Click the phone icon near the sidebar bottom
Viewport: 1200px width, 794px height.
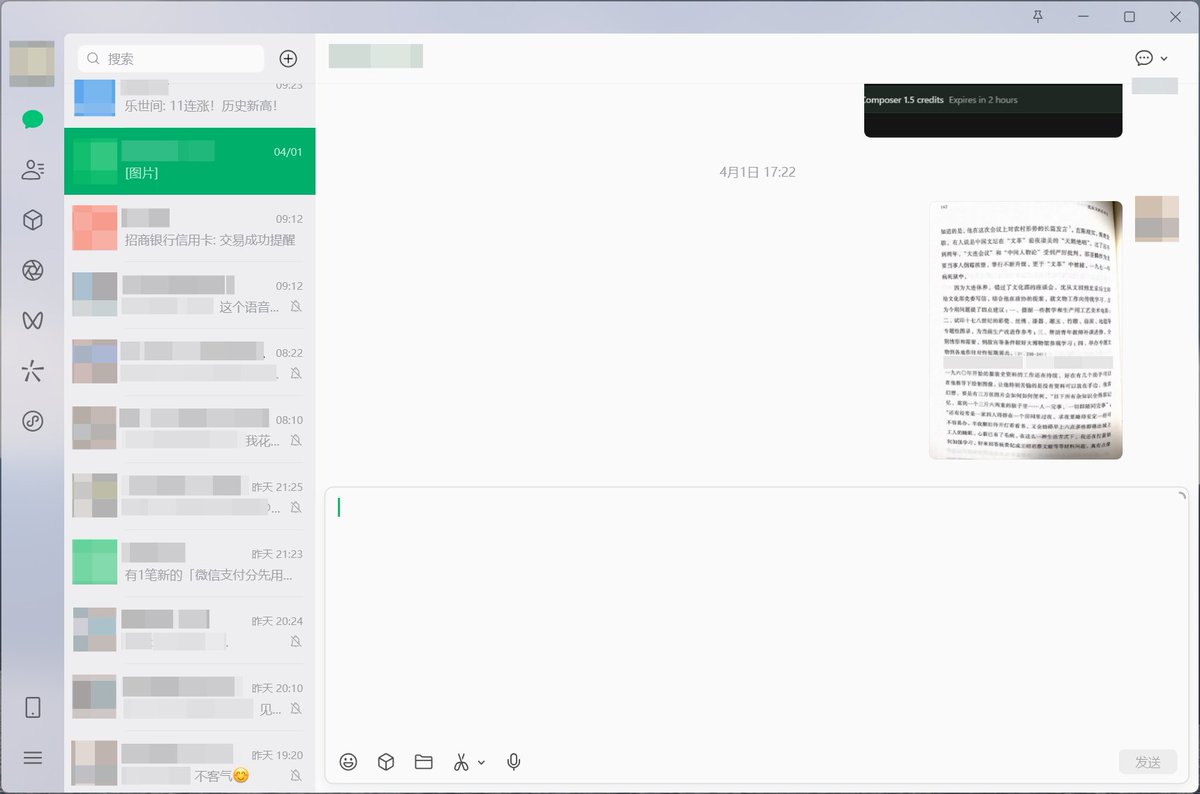coord(32,707)
